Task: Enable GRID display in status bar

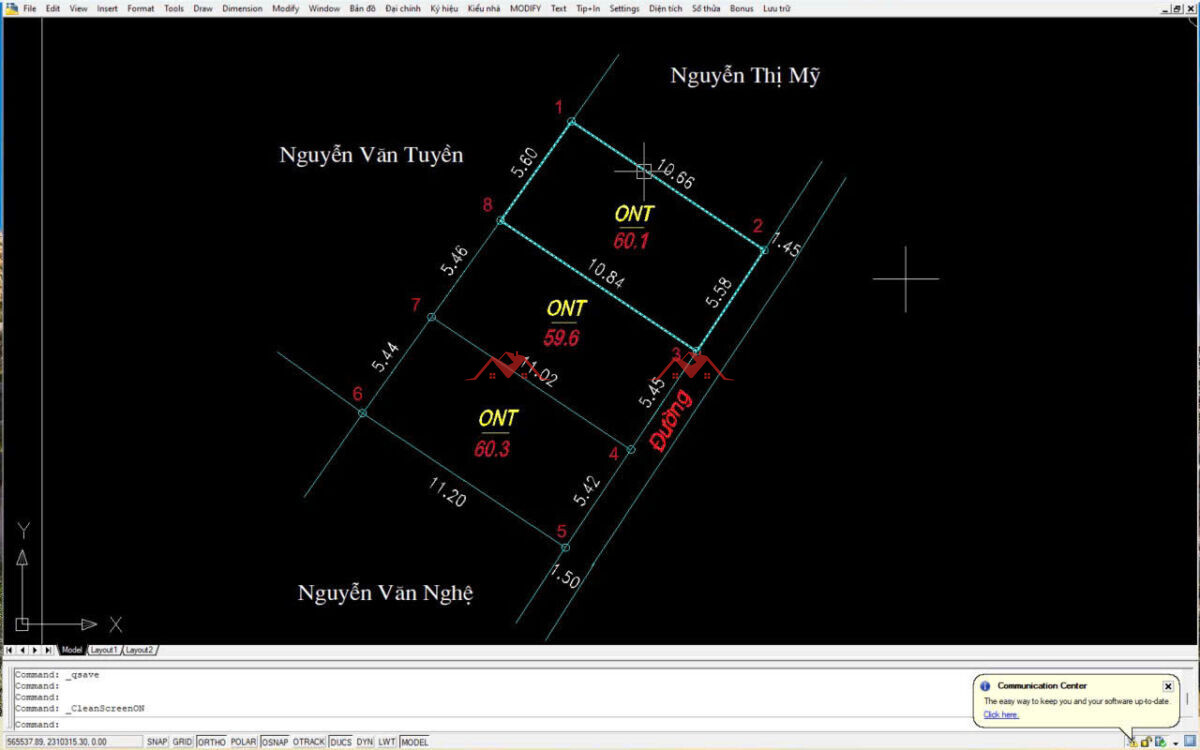Action: click(x=182, y=742)
